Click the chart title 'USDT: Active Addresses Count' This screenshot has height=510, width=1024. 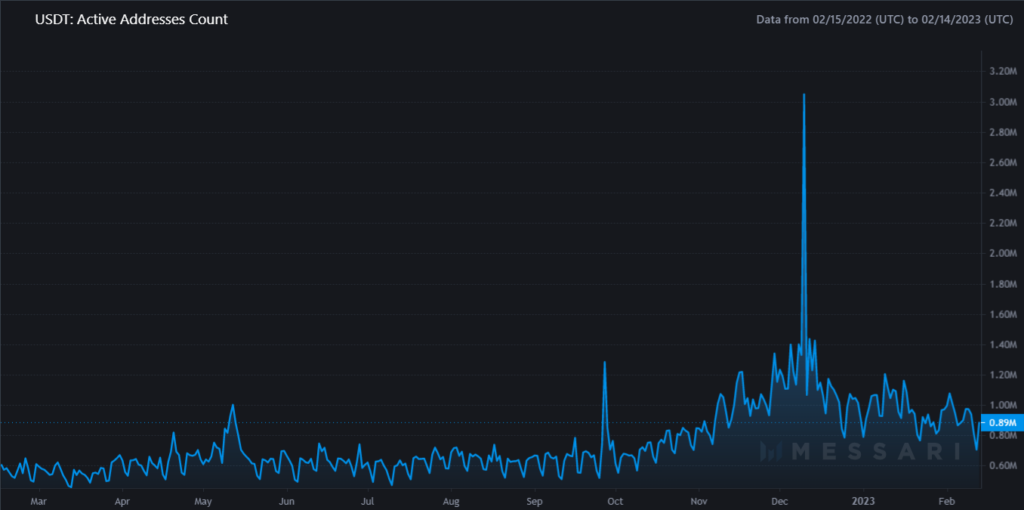(x=131, y=20)
